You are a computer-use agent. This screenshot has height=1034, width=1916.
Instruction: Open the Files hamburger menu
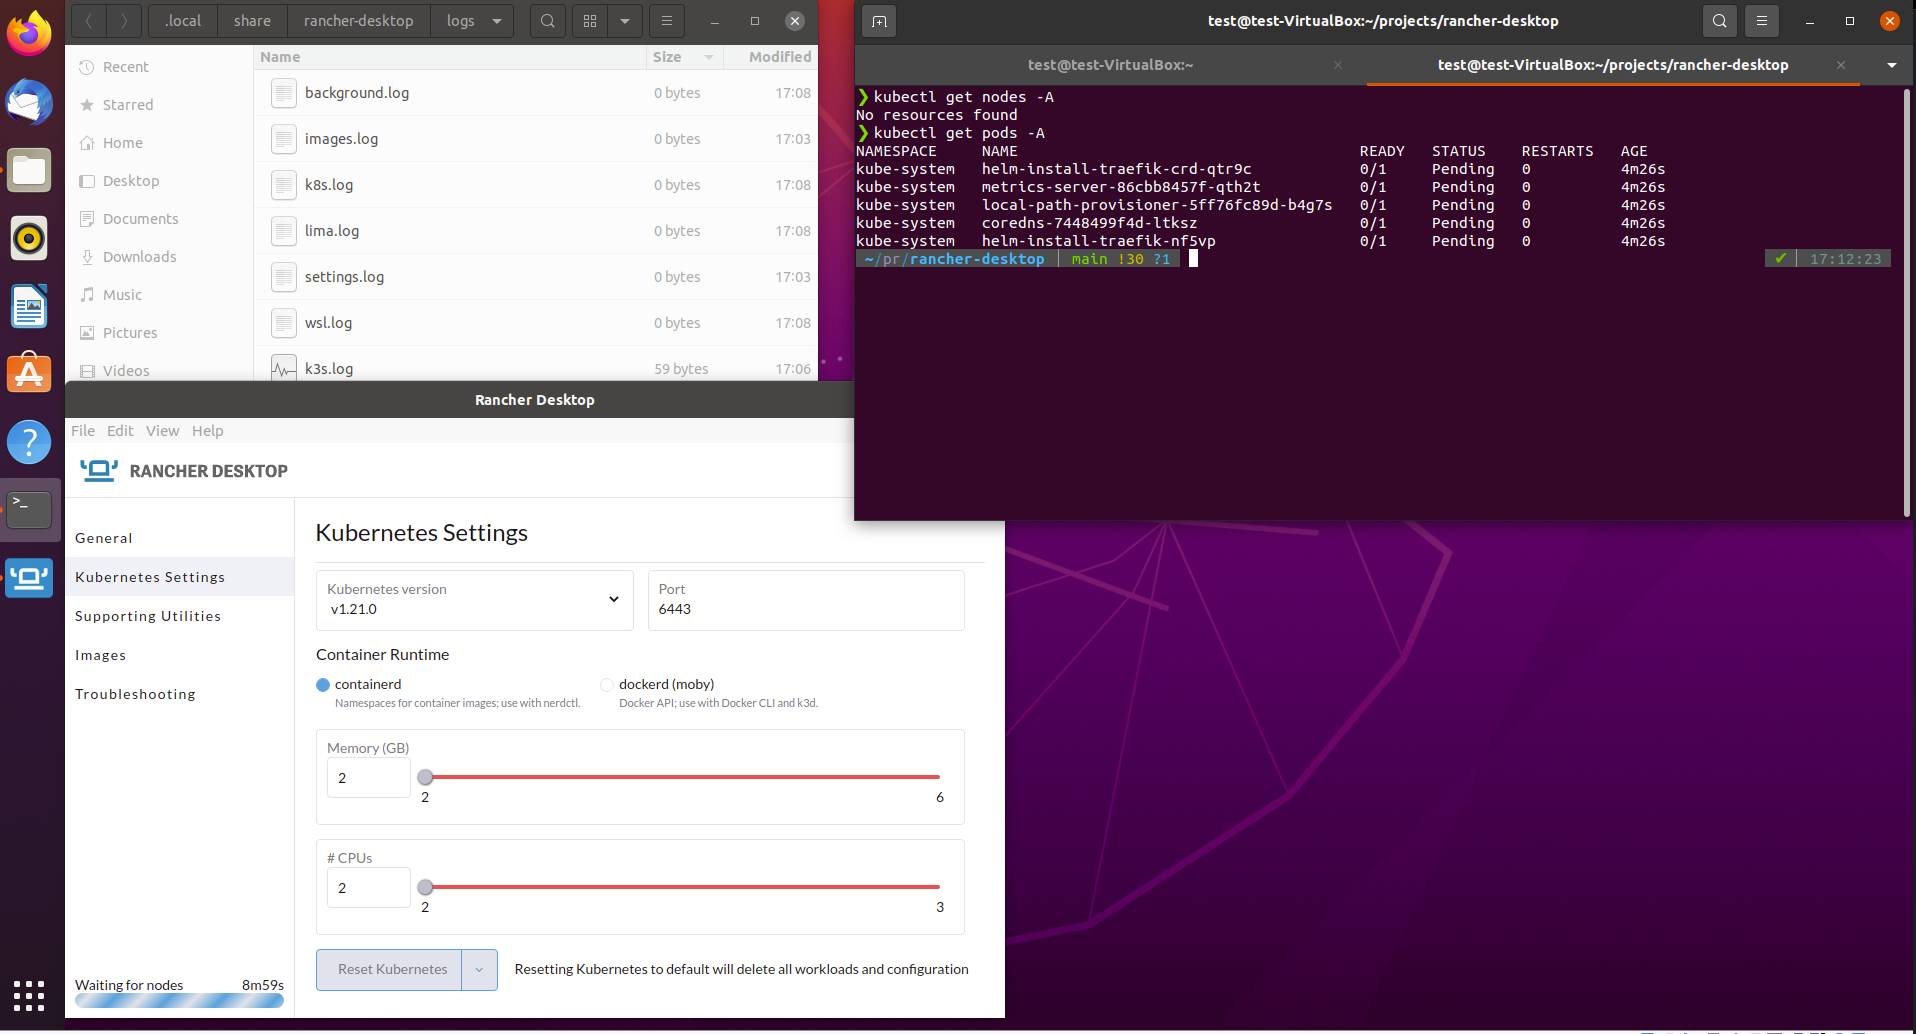point(667,21)
